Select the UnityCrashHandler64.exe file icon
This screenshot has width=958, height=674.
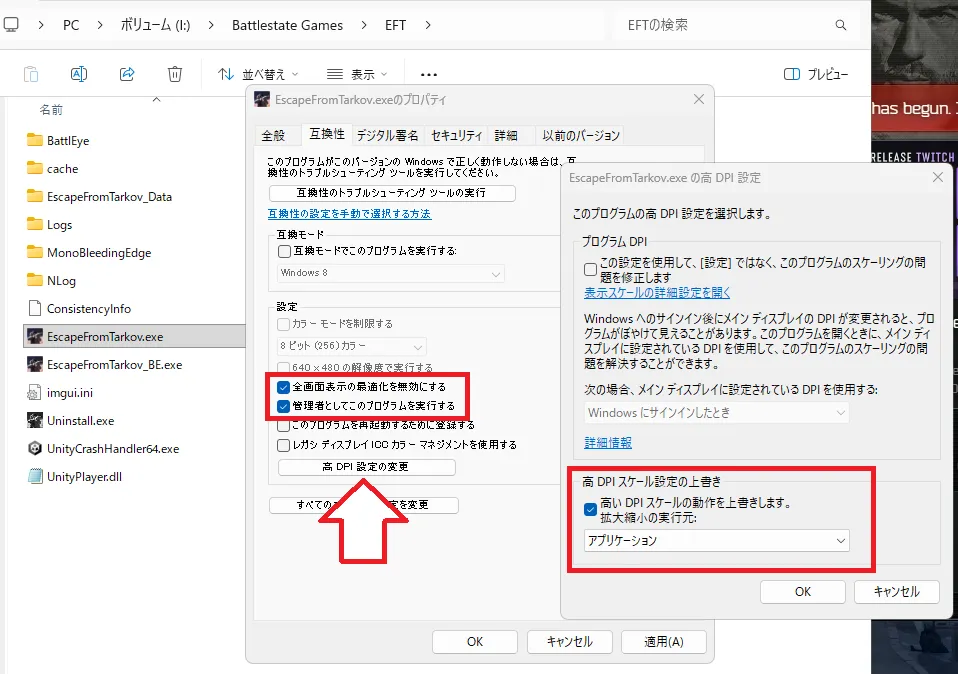click(x=35, y=449)
